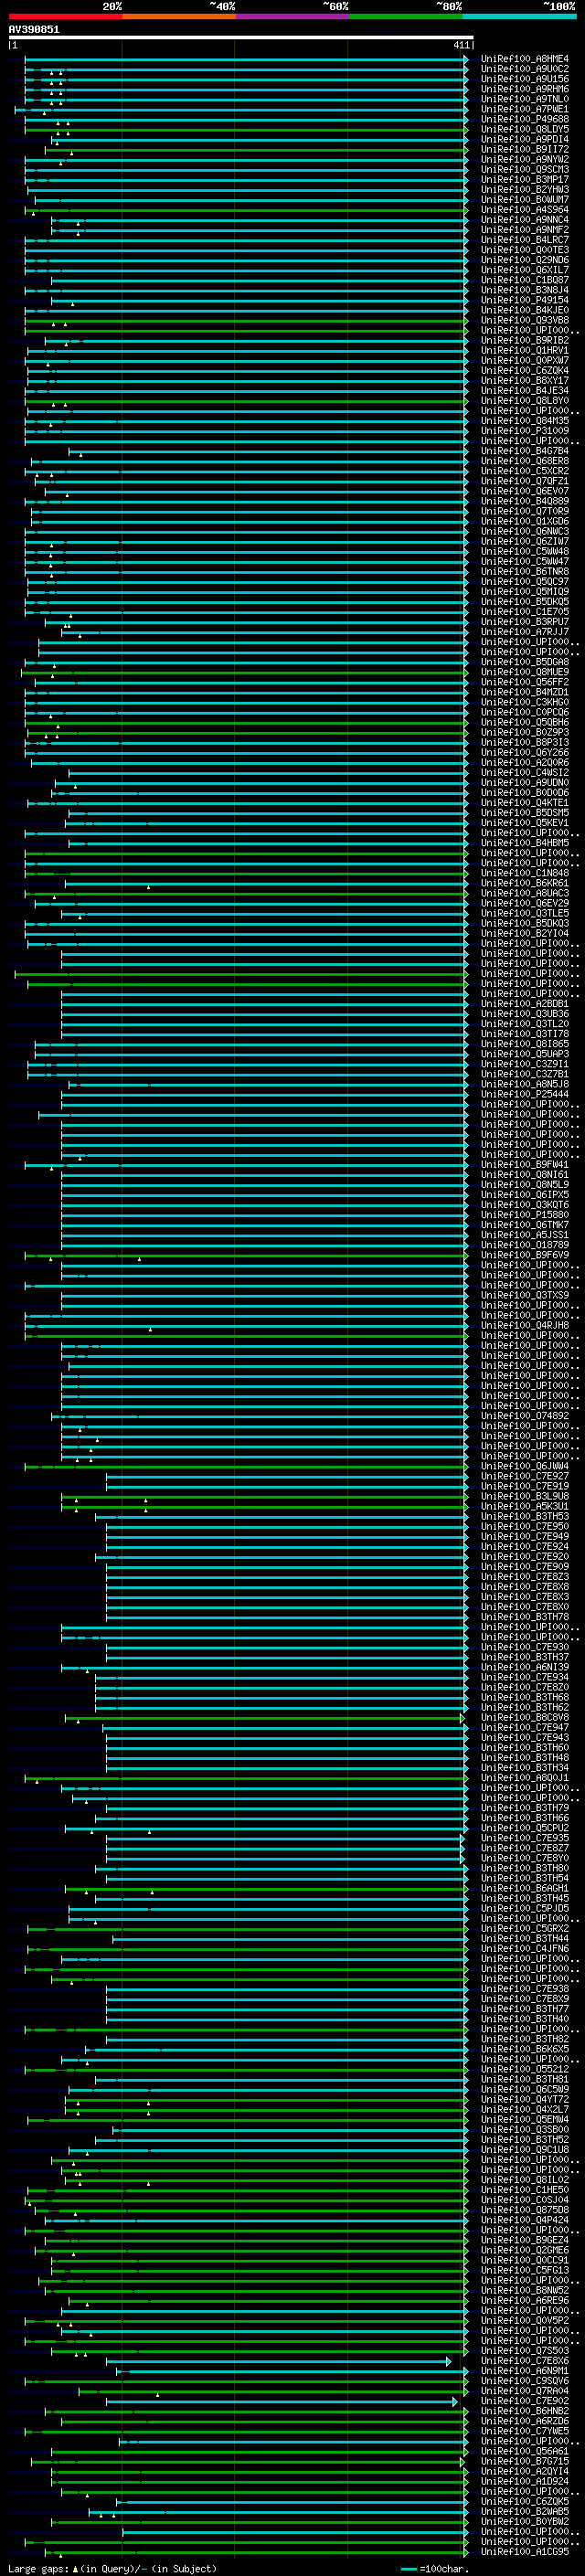Click the query name AV390851
The width and height of the screenshot is (585, 2576).
click(x=34, y=30)
